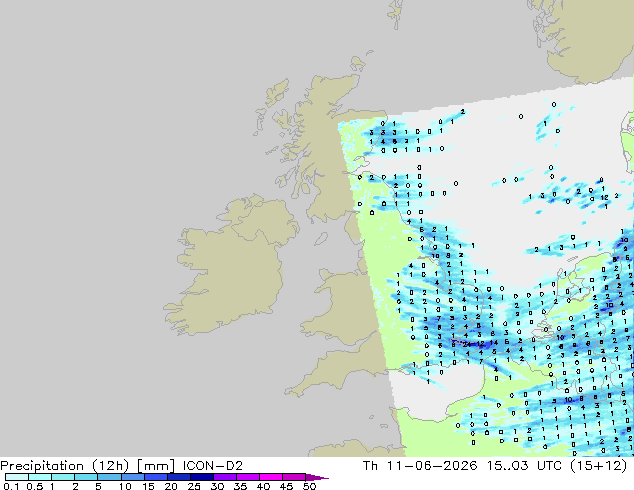
Task: Select the 2–5 mm legend color swatch
Action: click(x=86, y=477)
